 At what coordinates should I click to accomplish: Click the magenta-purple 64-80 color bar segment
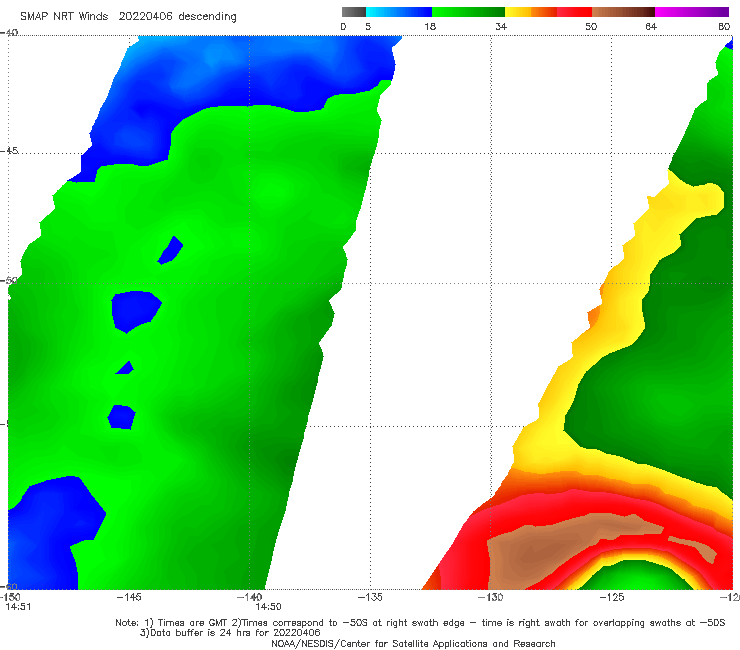click(691, 12)
